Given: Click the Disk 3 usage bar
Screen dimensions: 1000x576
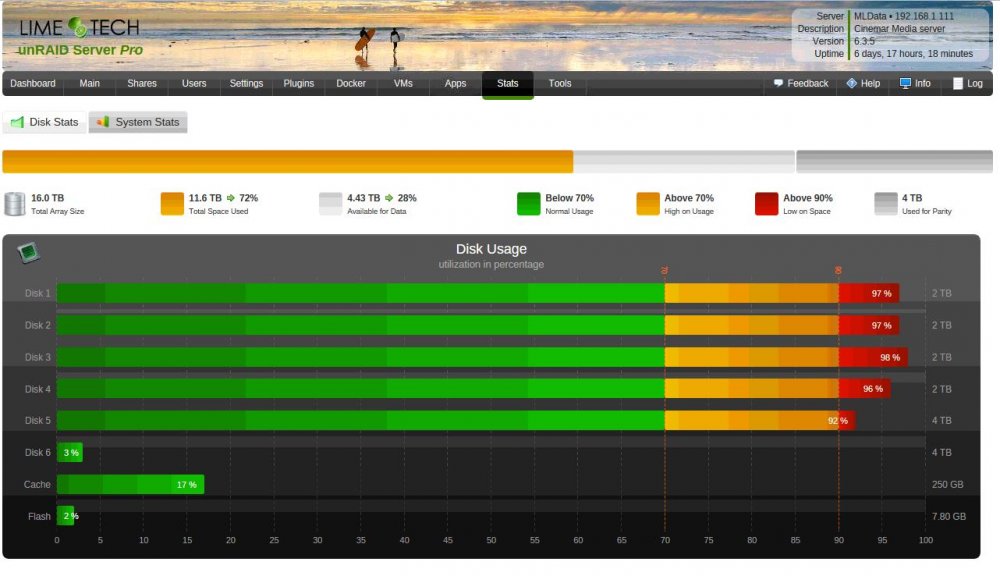Looking at the screenshot, I should (x=482, y=357).
